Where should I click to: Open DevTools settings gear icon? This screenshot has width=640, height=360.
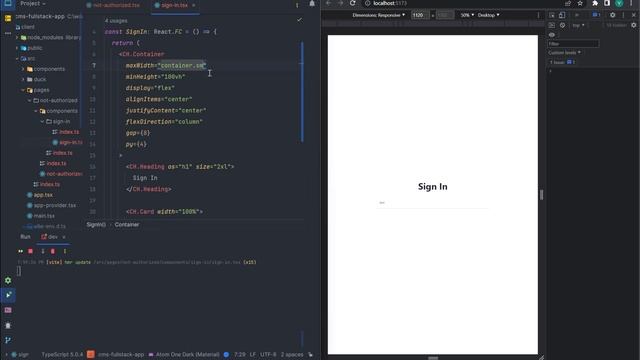pos(612,15)
